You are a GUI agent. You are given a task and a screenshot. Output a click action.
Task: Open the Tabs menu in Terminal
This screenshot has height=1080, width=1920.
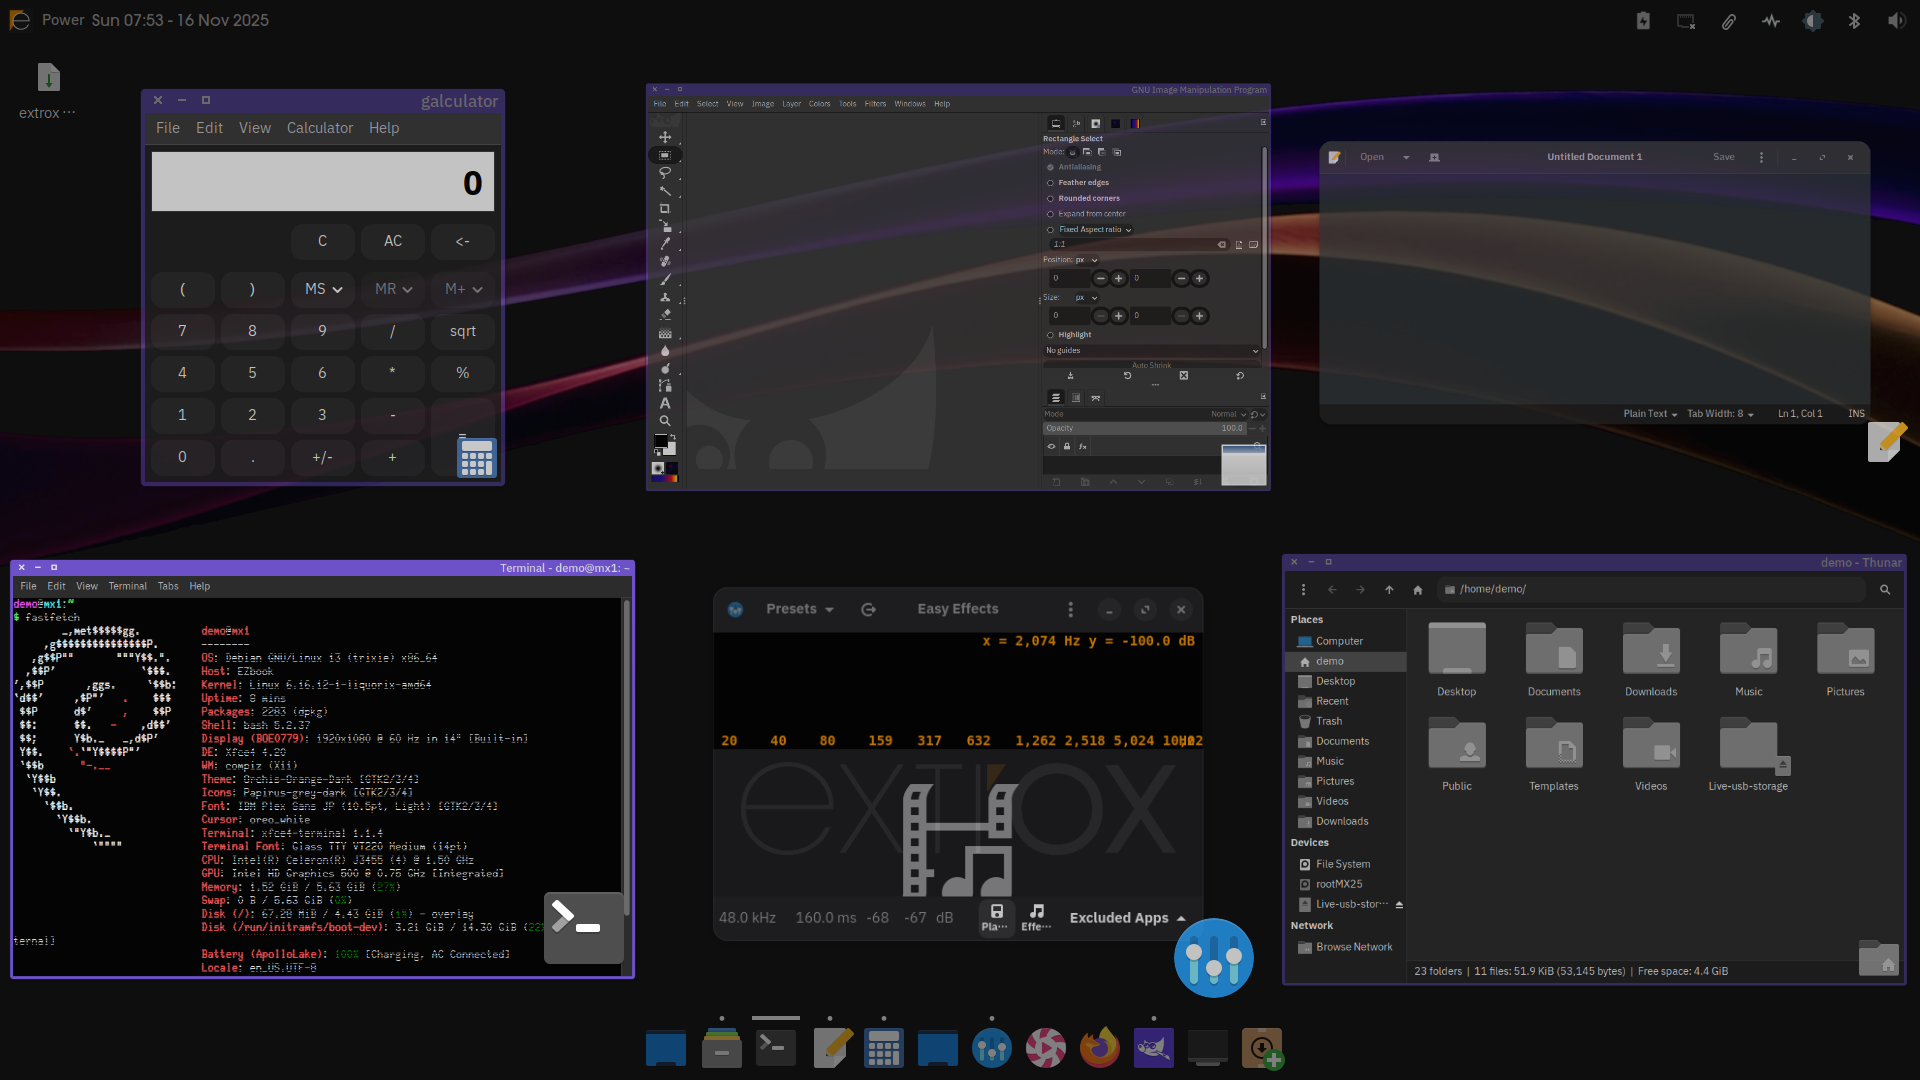[168, 586]
